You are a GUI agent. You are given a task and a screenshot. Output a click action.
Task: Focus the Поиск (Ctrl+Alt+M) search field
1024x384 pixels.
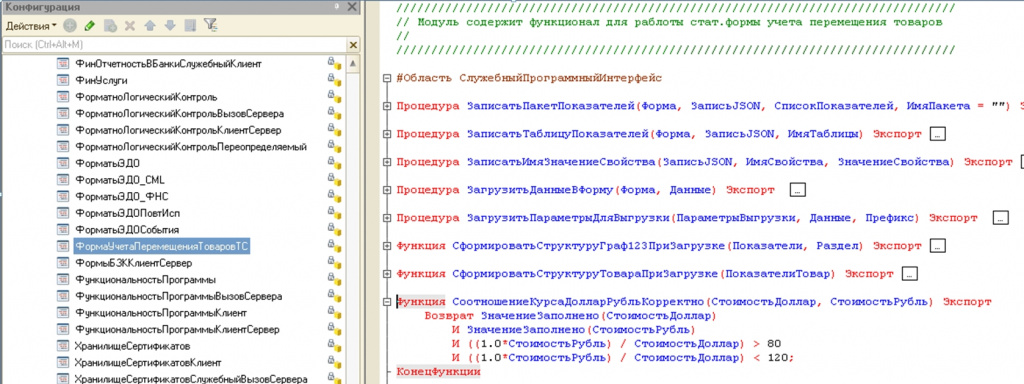tap(175, 45)
